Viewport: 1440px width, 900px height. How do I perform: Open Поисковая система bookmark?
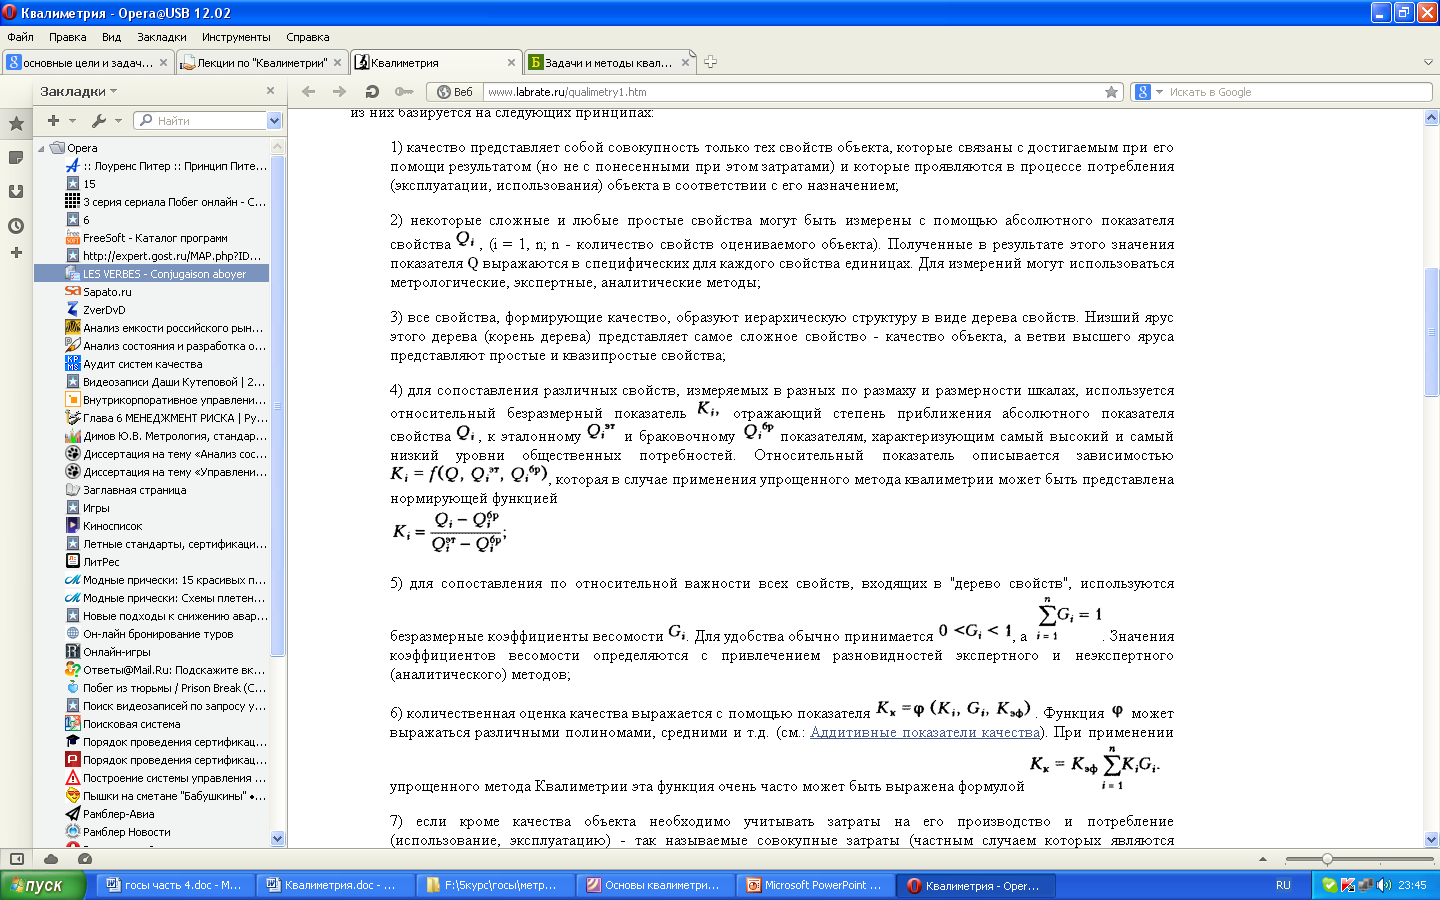pyautogui.click(x=131, y=724)
